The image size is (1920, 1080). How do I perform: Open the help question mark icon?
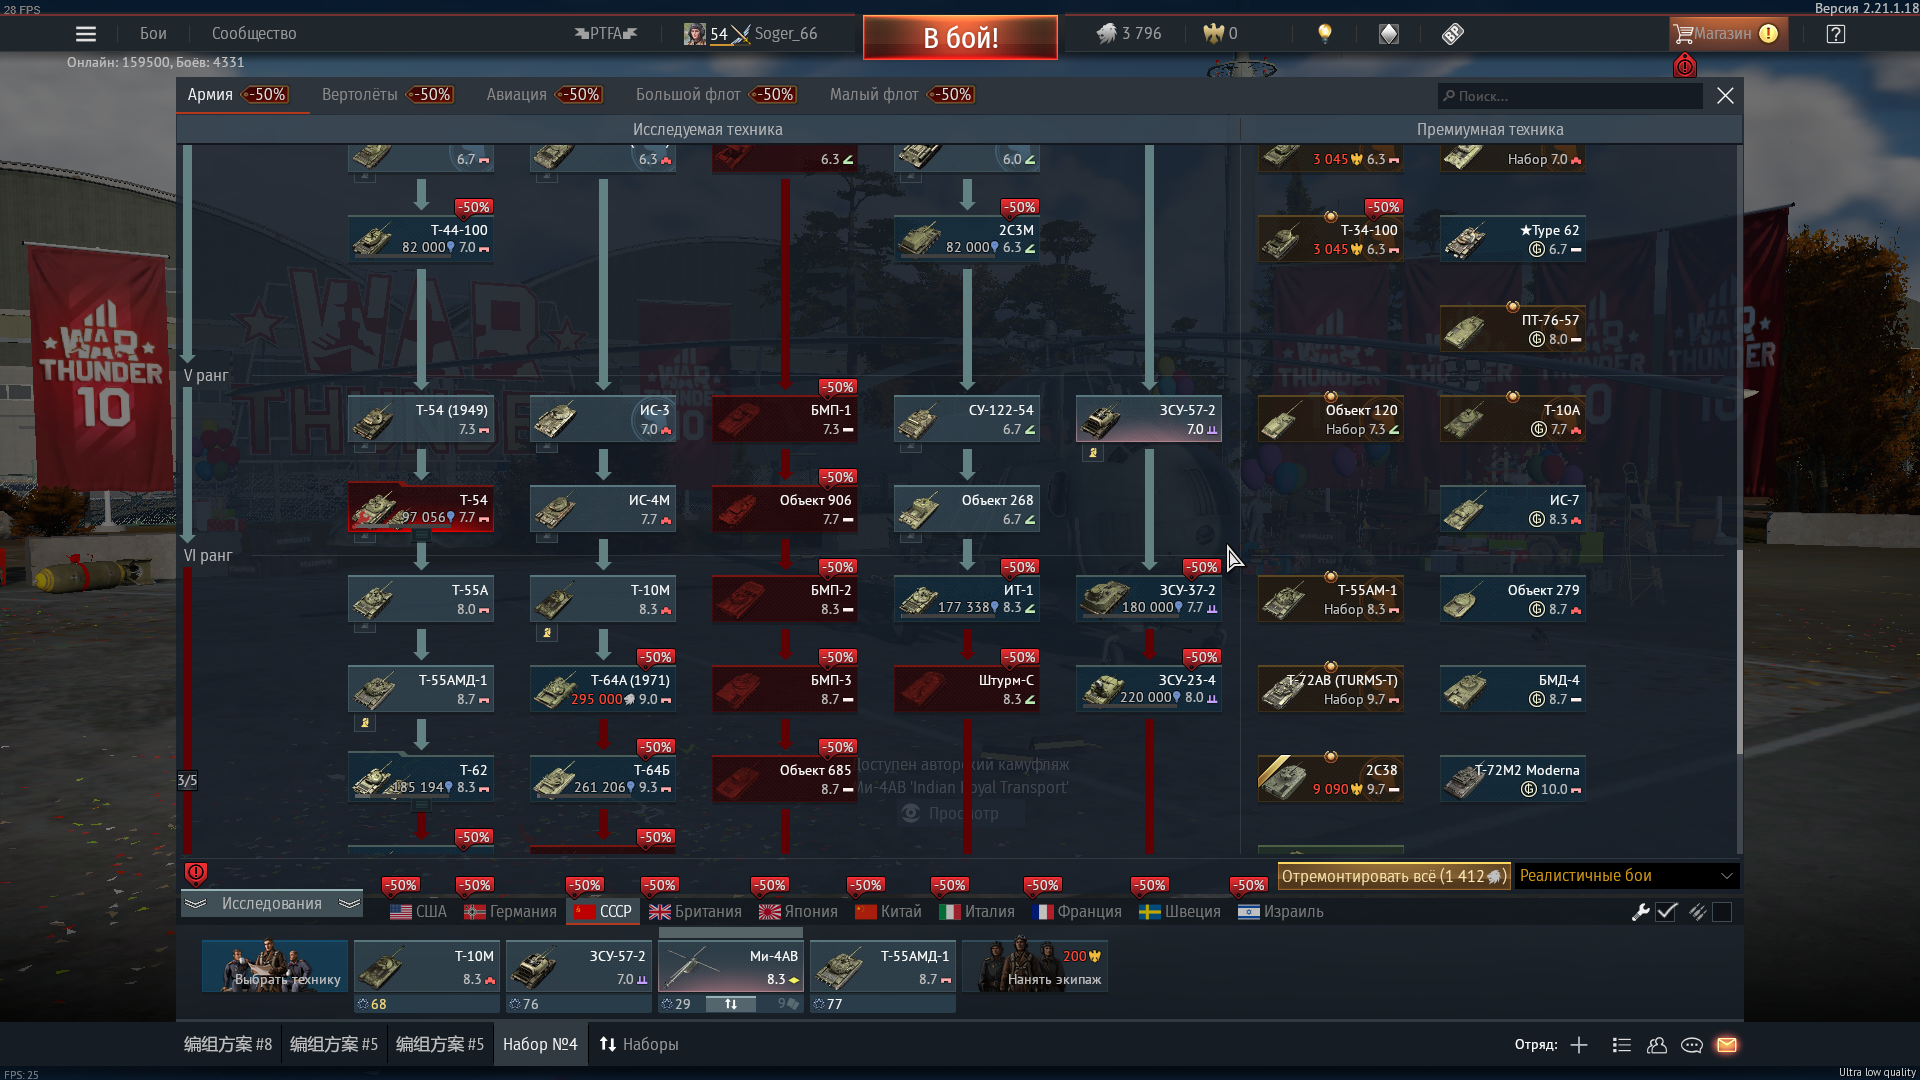pyautogui.click(x=1835, y=34)
